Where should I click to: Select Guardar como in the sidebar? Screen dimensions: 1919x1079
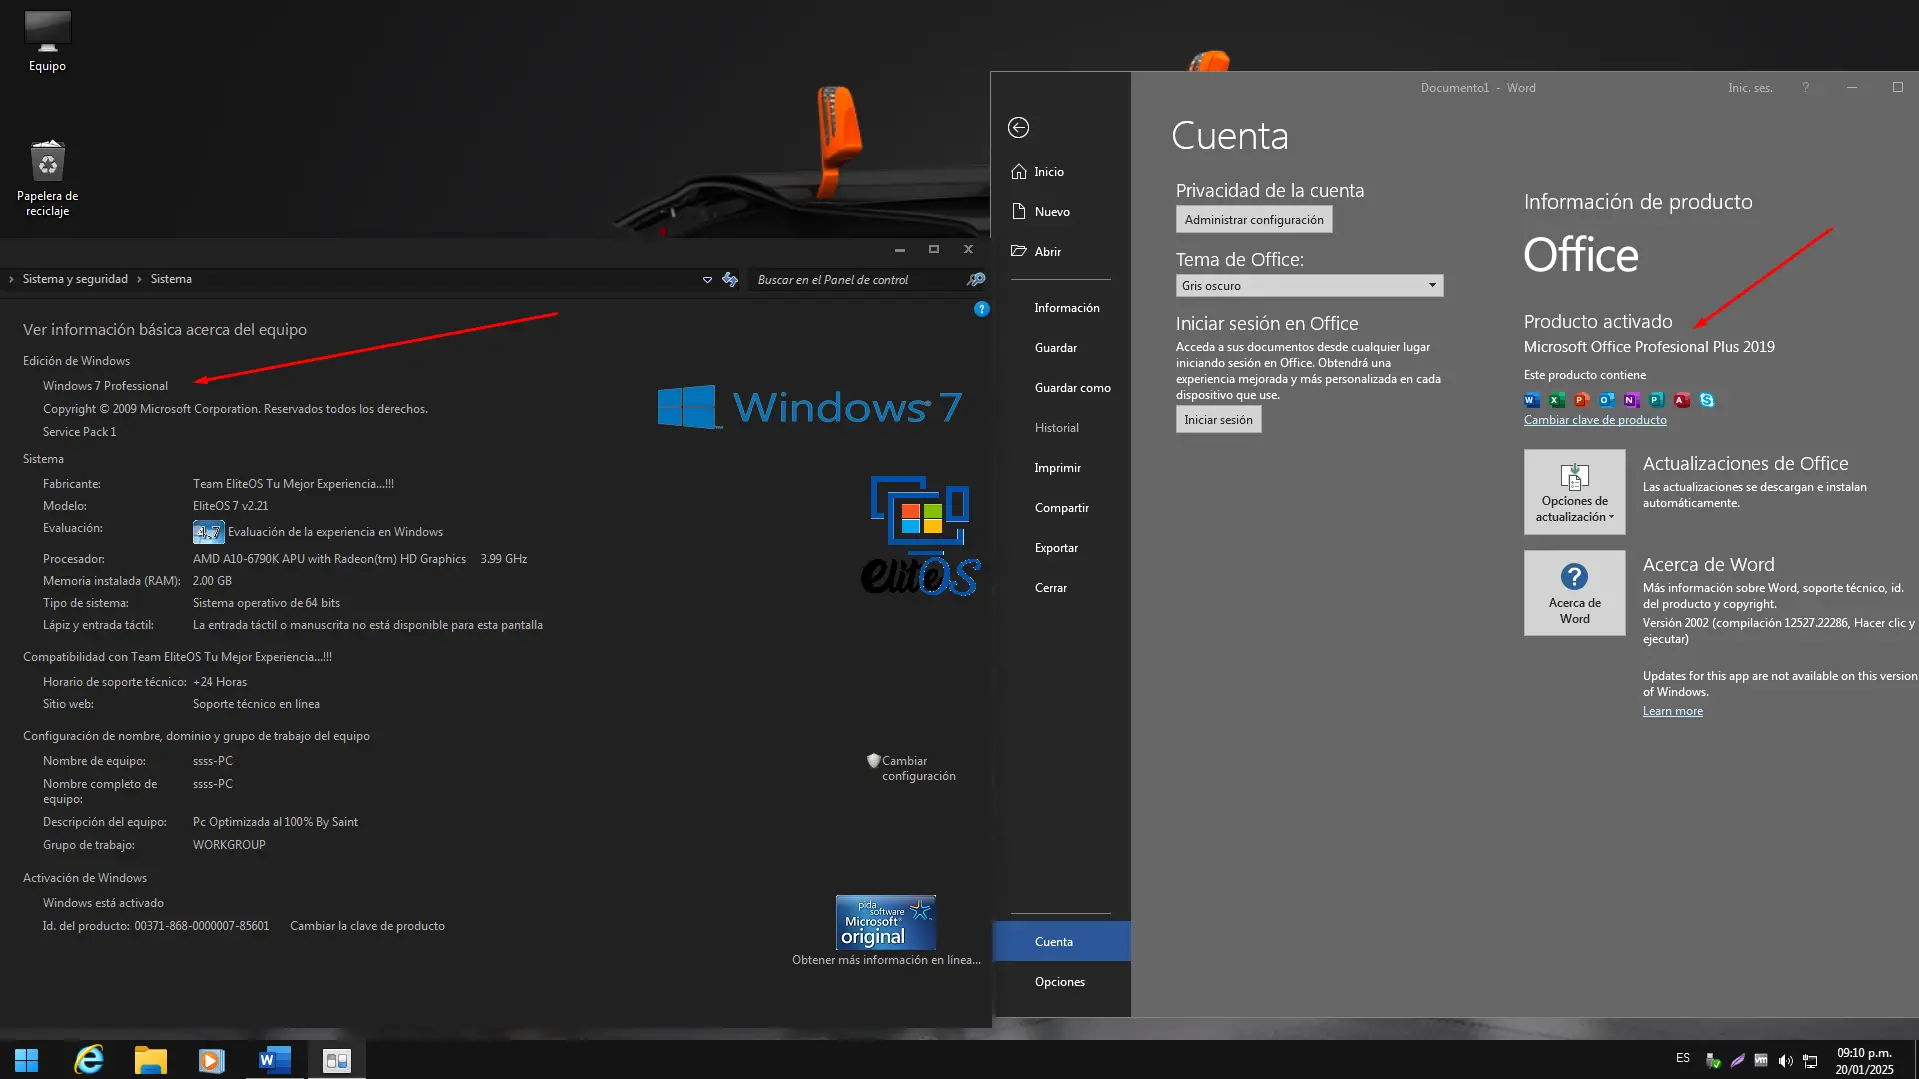click(1072, 388)
